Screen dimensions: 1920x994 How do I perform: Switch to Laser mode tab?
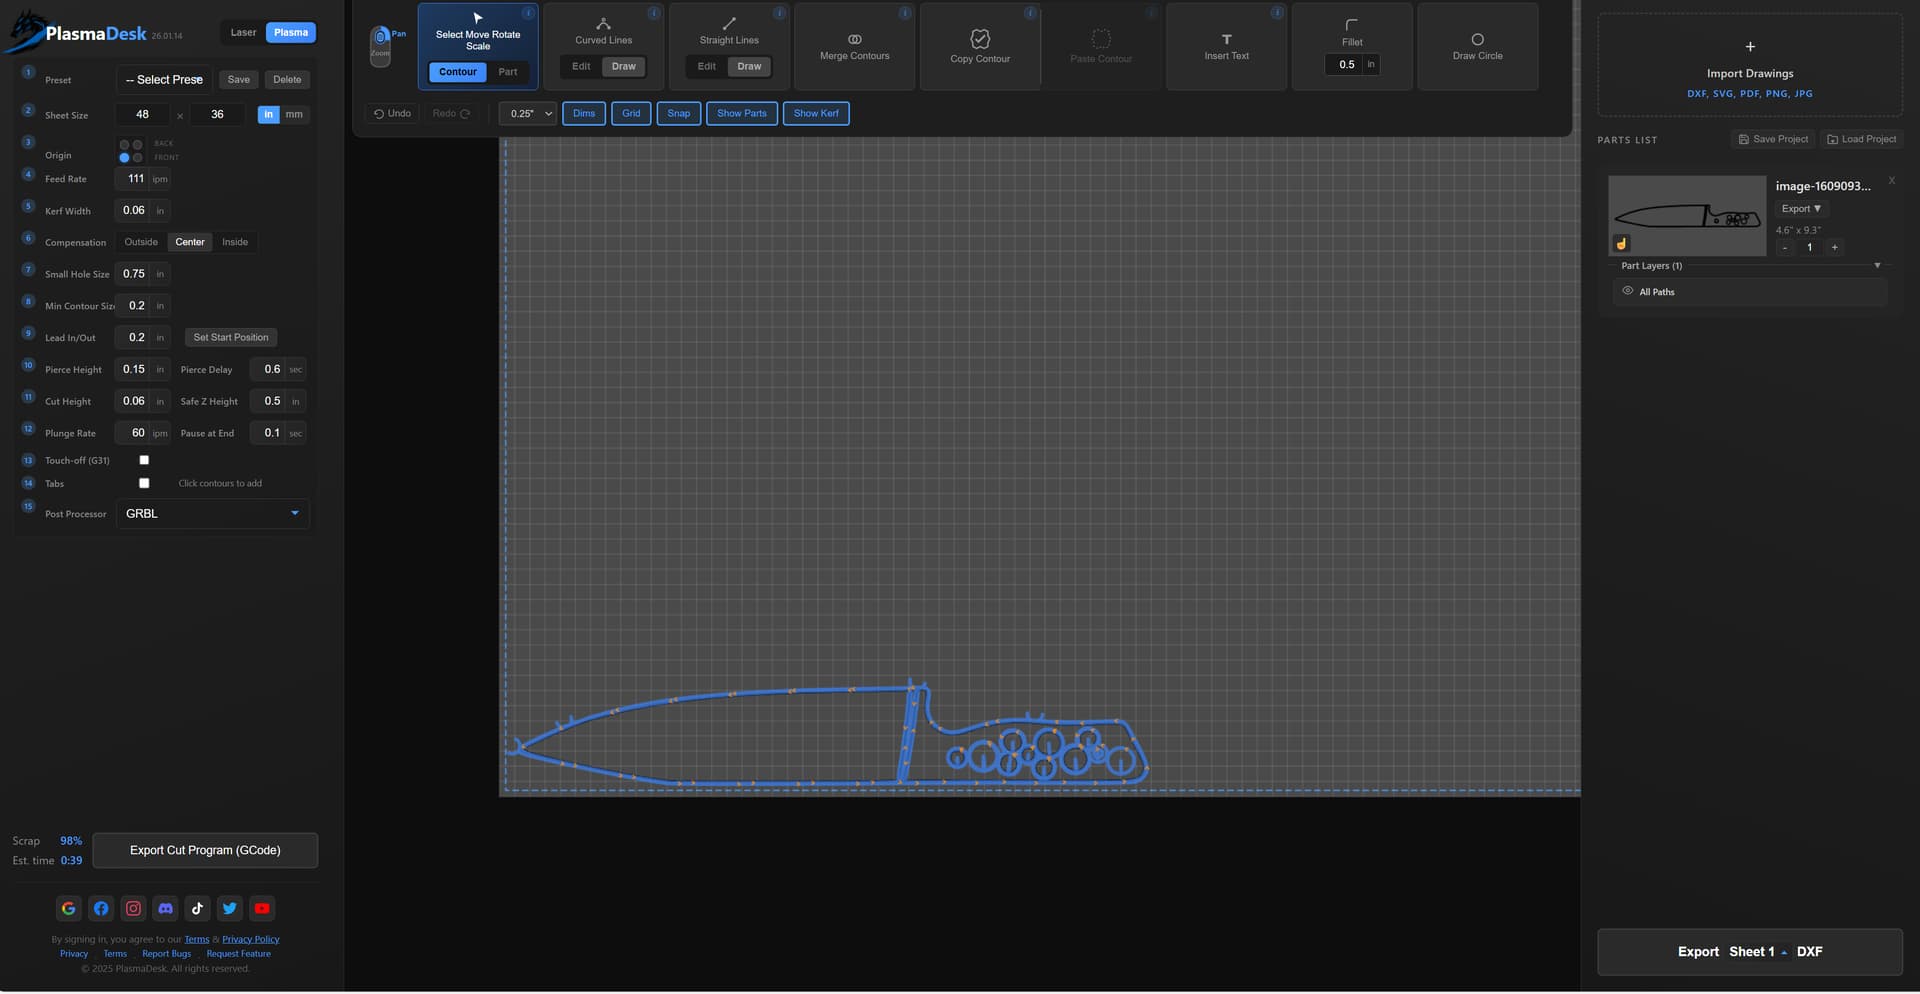pyautogui.click(x=243, y=33)
